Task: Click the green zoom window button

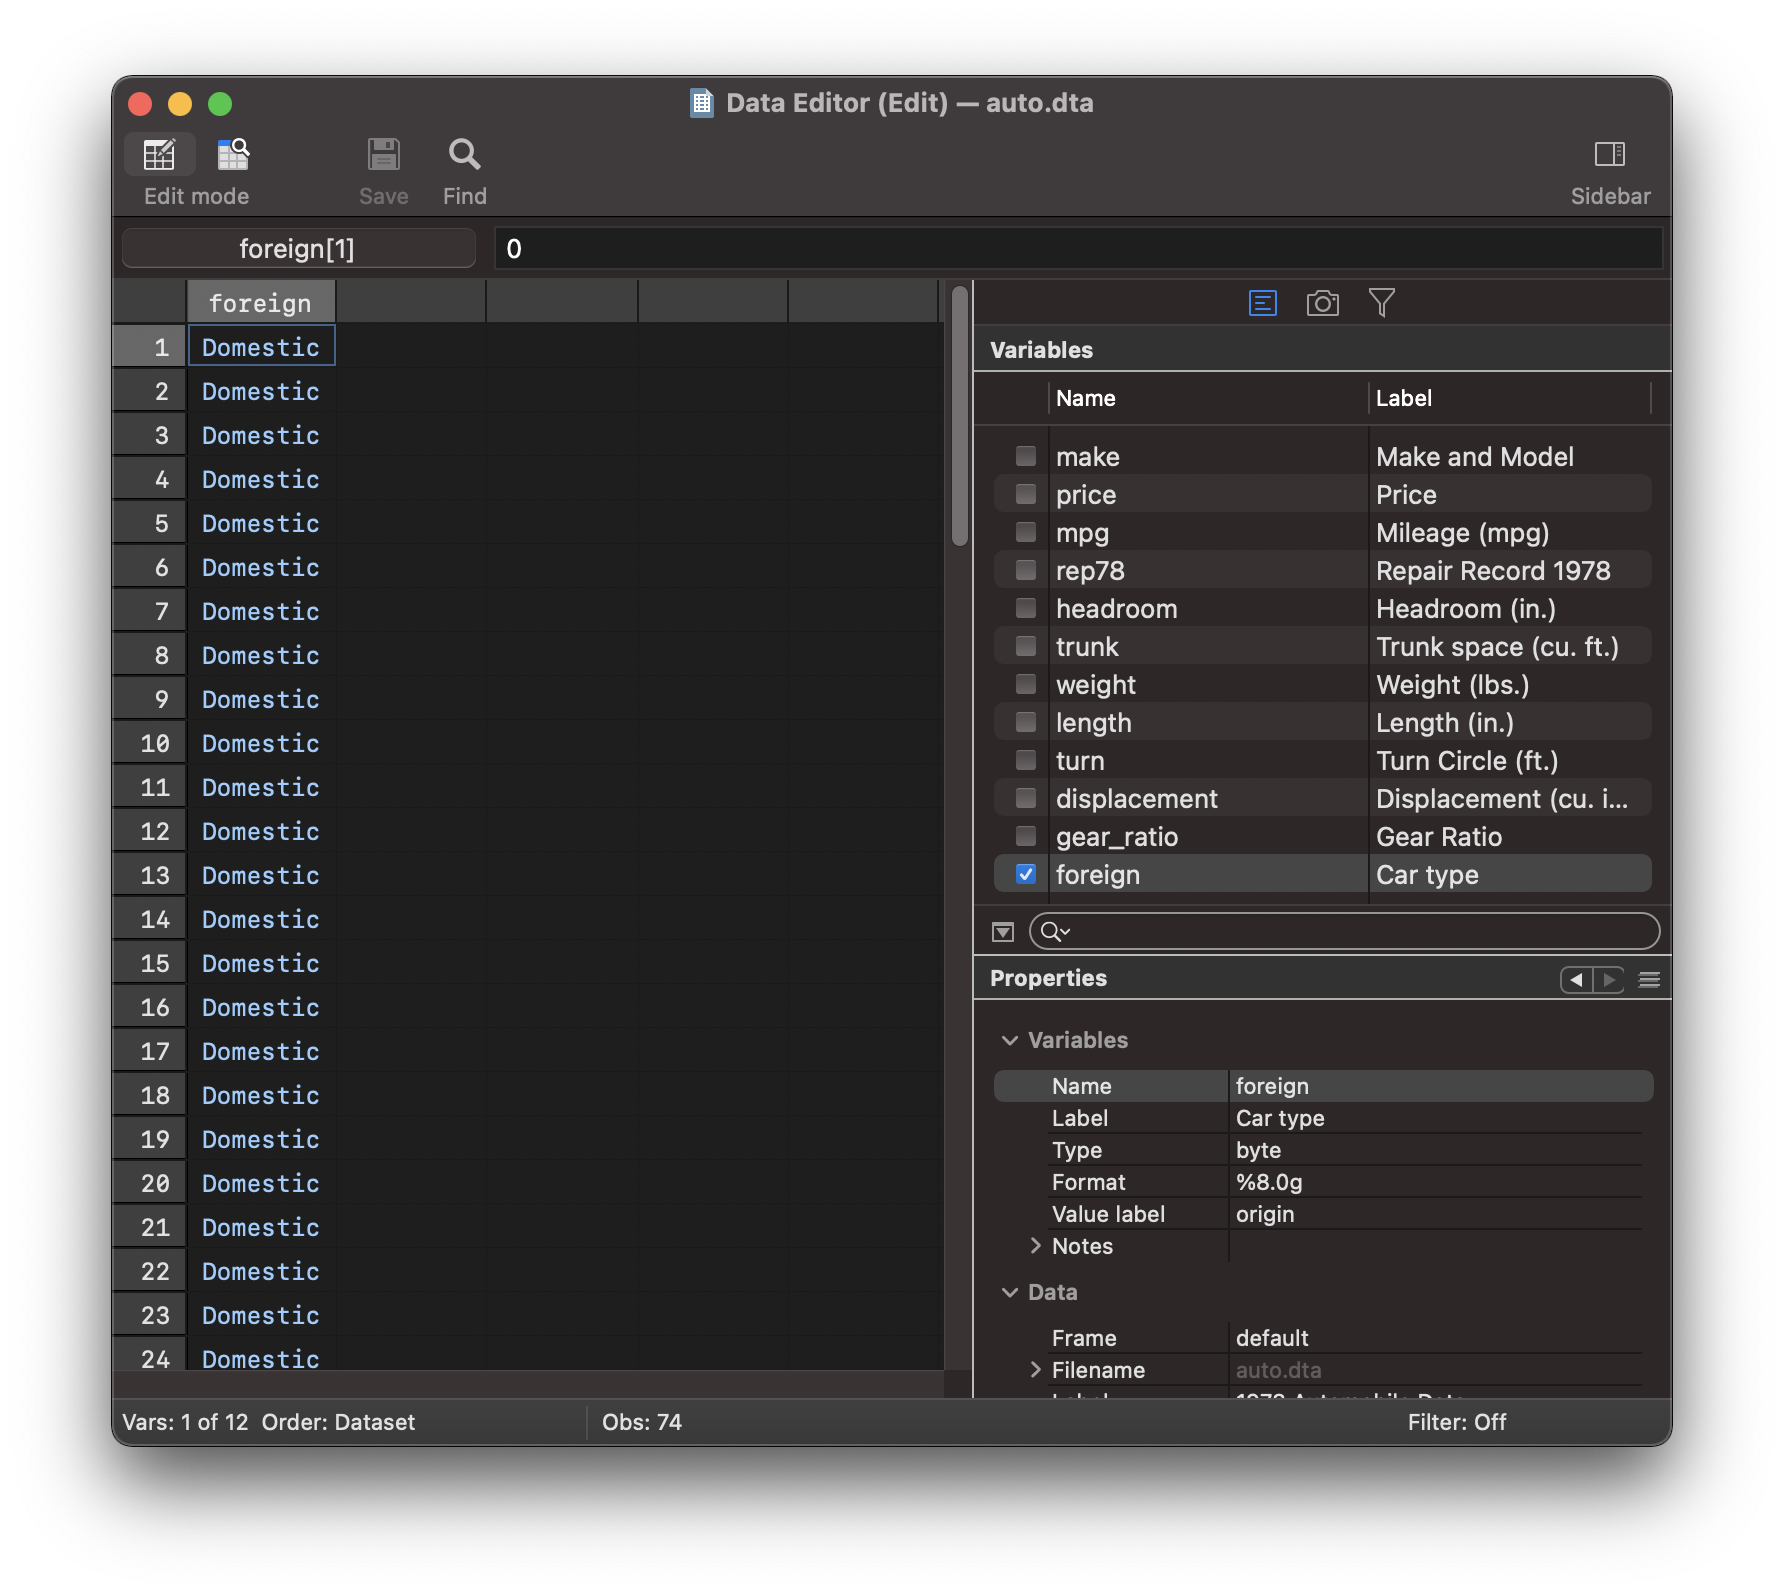Action: [x=220, y=104]
